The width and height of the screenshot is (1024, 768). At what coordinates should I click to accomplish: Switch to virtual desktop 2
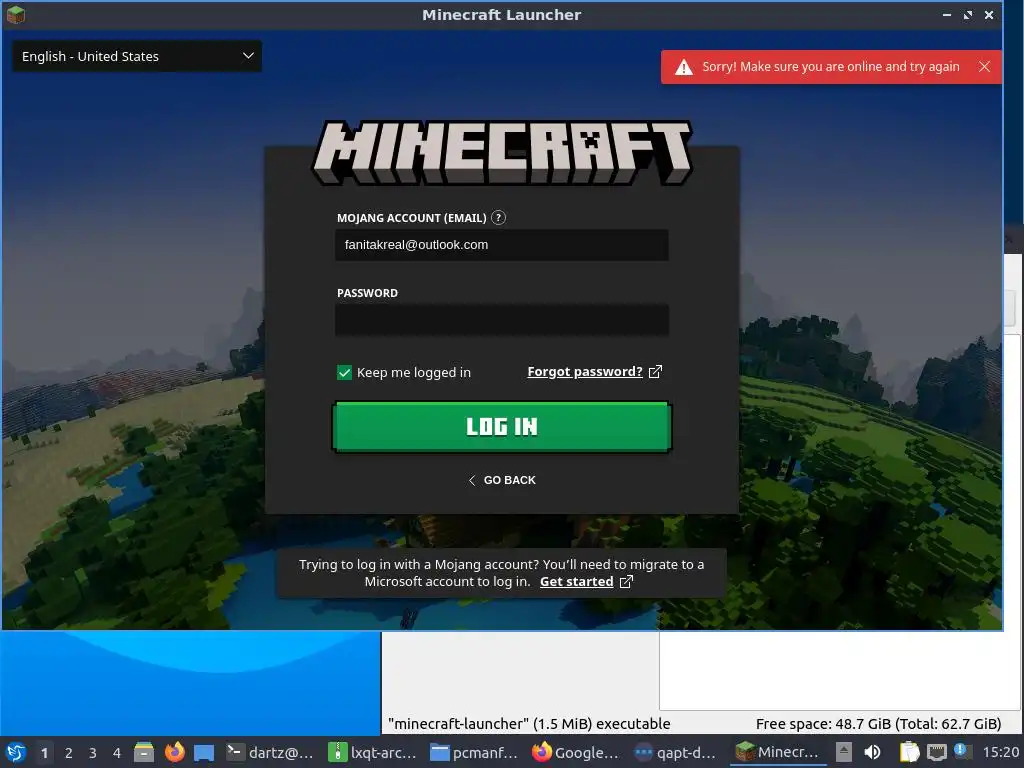(69, 753)
